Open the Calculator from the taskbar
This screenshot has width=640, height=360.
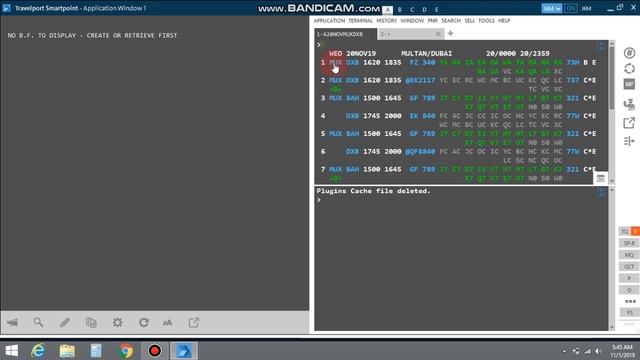point(96,351)
